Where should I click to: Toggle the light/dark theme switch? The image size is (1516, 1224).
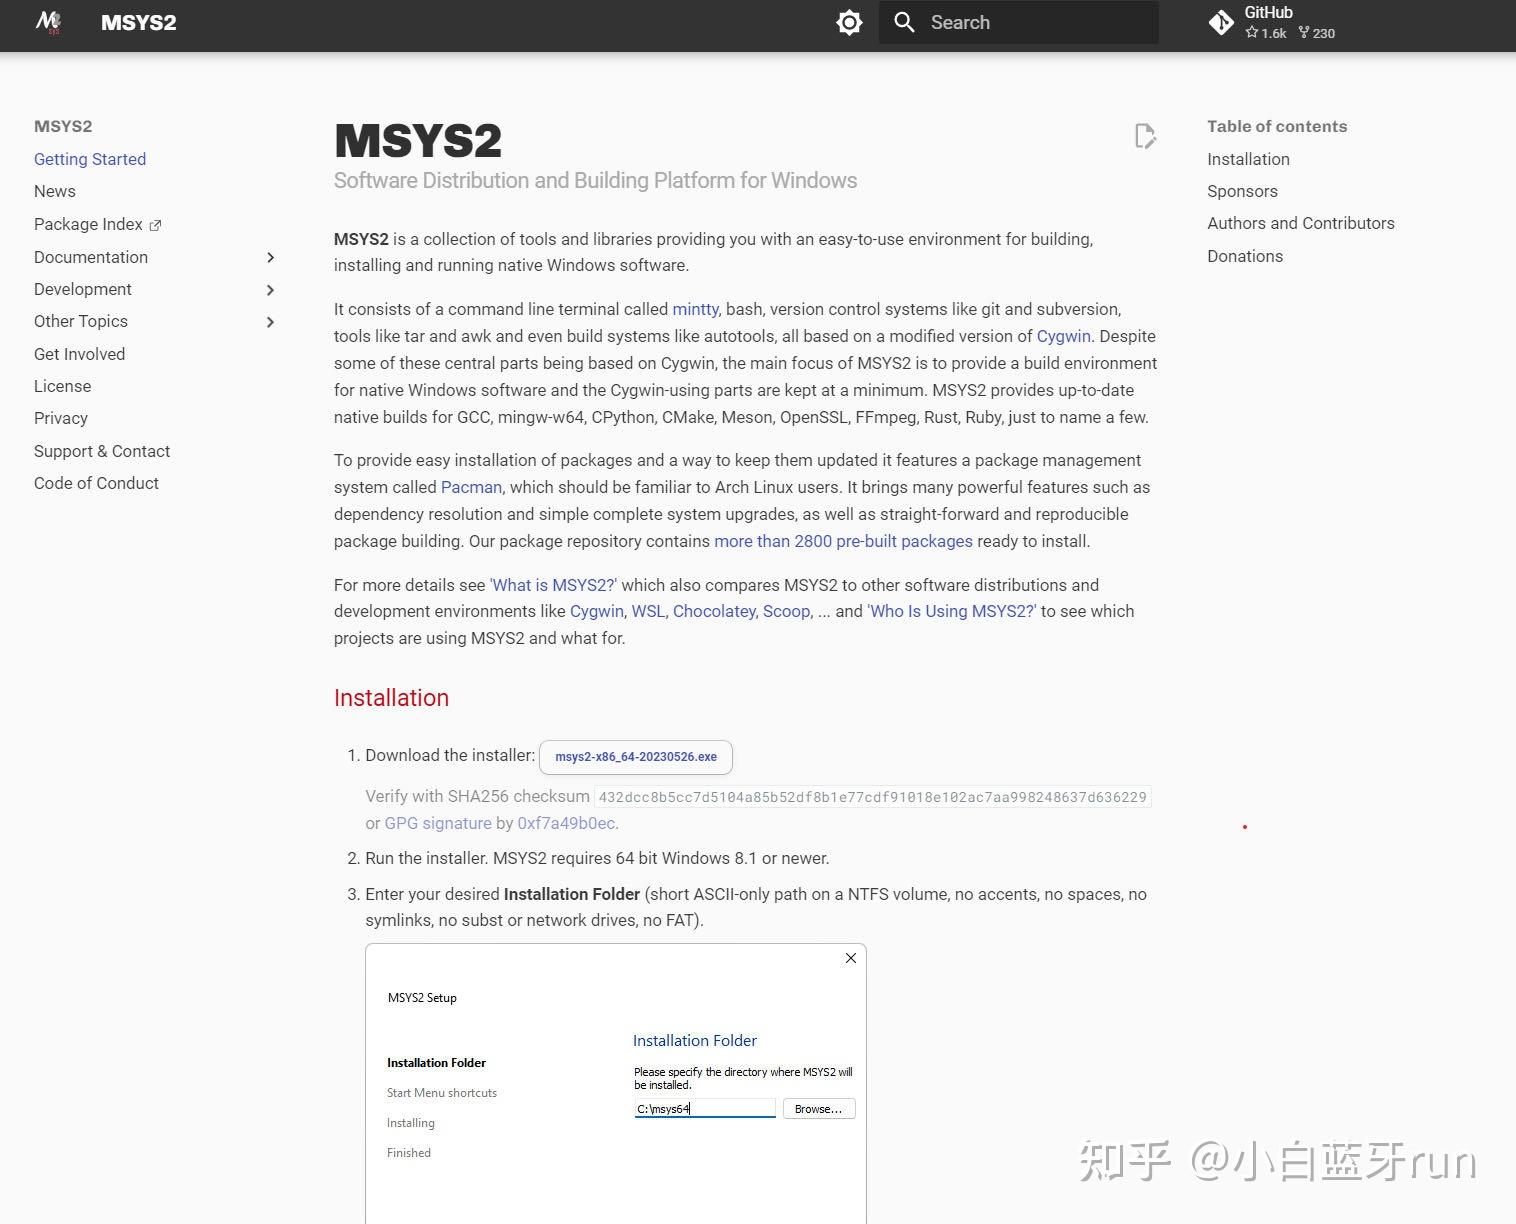point(849,22)
